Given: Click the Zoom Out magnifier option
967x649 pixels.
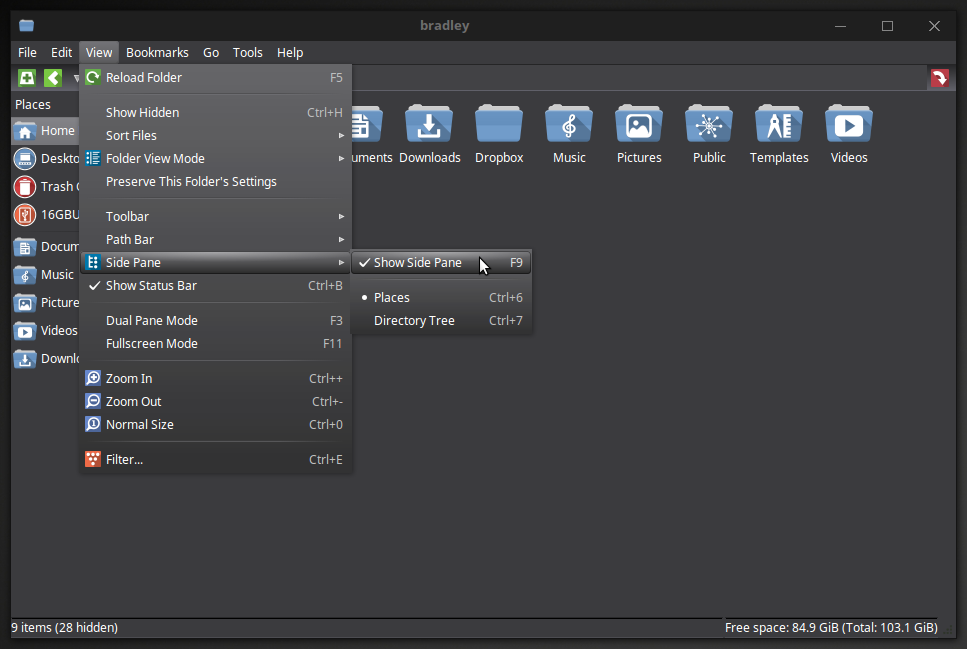Looking at the screenshot, I should pos(134,401).
